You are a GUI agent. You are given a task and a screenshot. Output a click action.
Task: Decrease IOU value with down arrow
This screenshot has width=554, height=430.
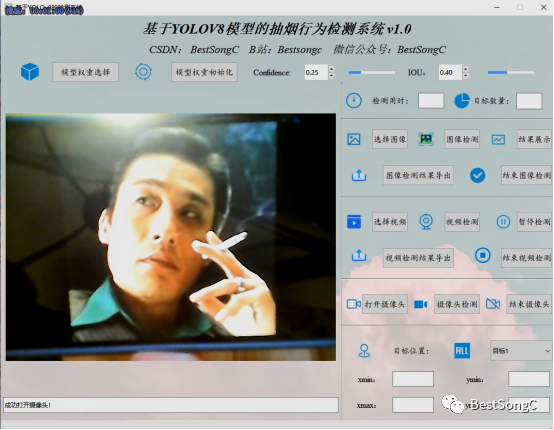pos(465,76)
